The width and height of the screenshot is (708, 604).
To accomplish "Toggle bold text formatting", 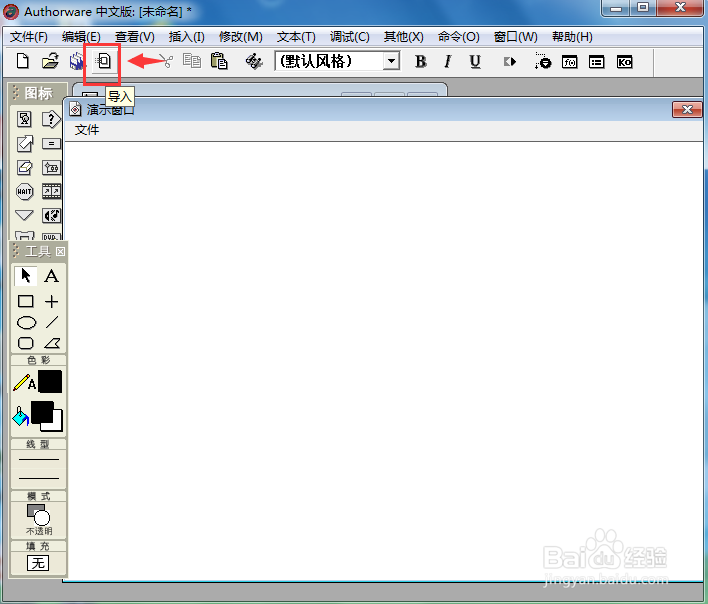I will click(x=420, y=61).
